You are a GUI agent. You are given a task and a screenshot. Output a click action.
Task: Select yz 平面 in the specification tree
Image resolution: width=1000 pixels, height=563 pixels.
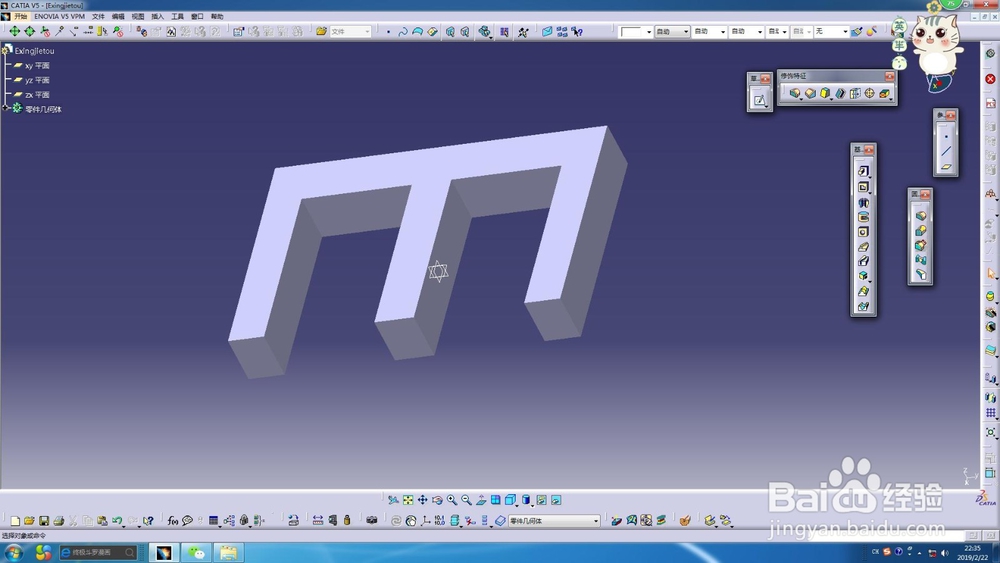pos(37,80)
